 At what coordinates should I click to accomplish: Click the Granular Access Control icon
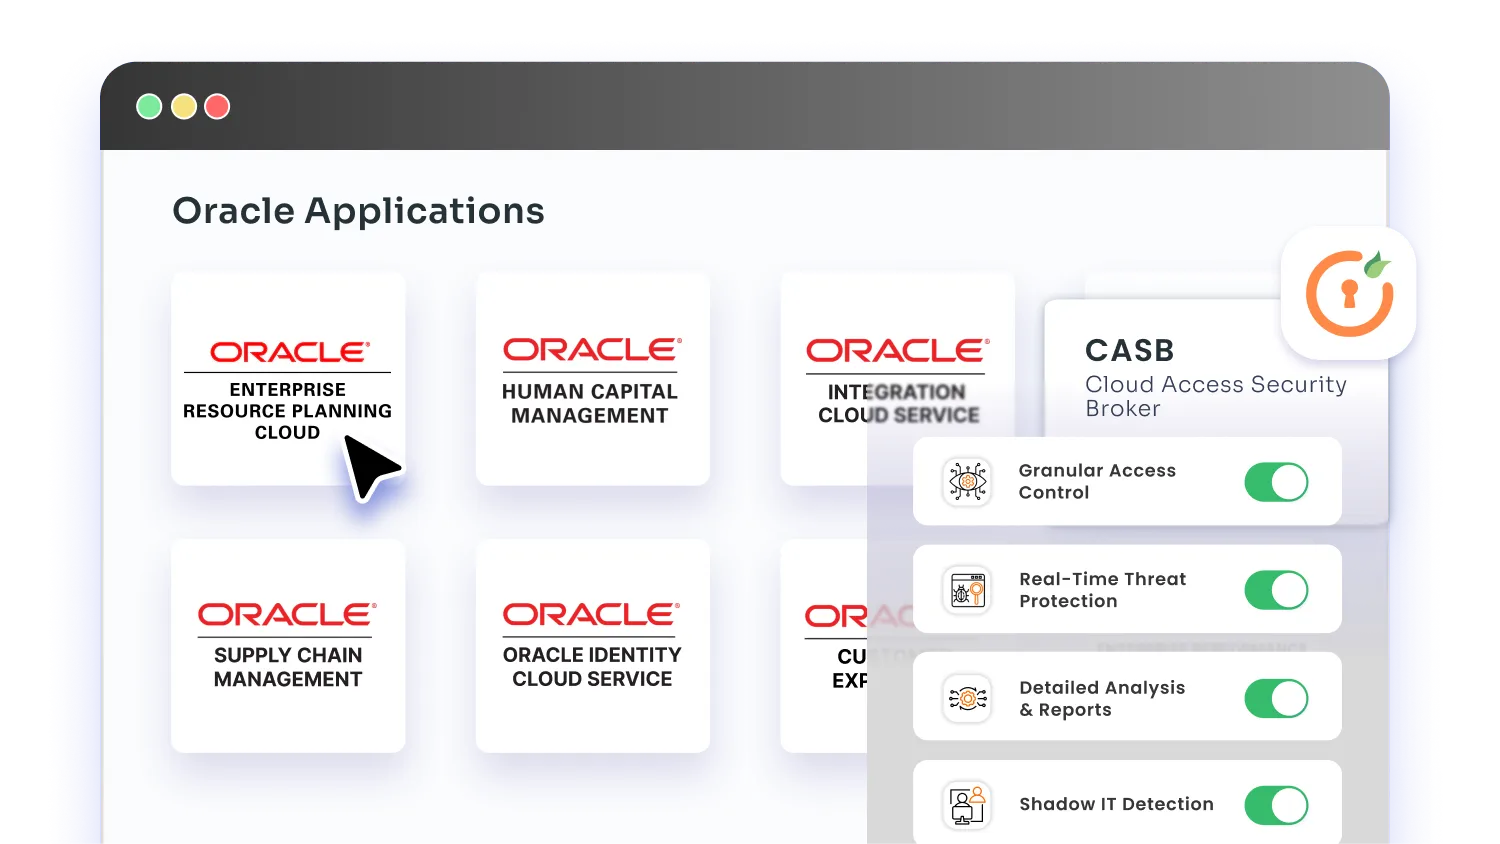point(966,481)
